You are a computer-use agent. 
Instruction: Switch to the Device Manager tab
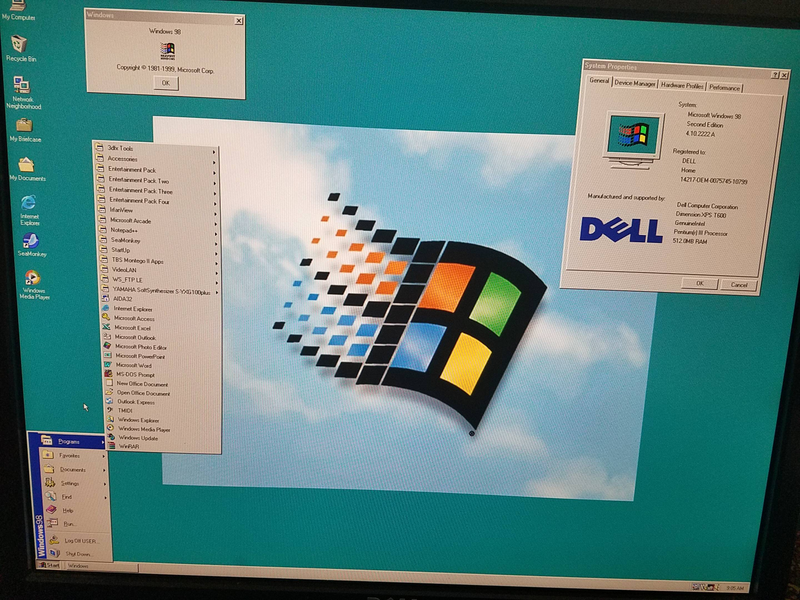point(635,83)
